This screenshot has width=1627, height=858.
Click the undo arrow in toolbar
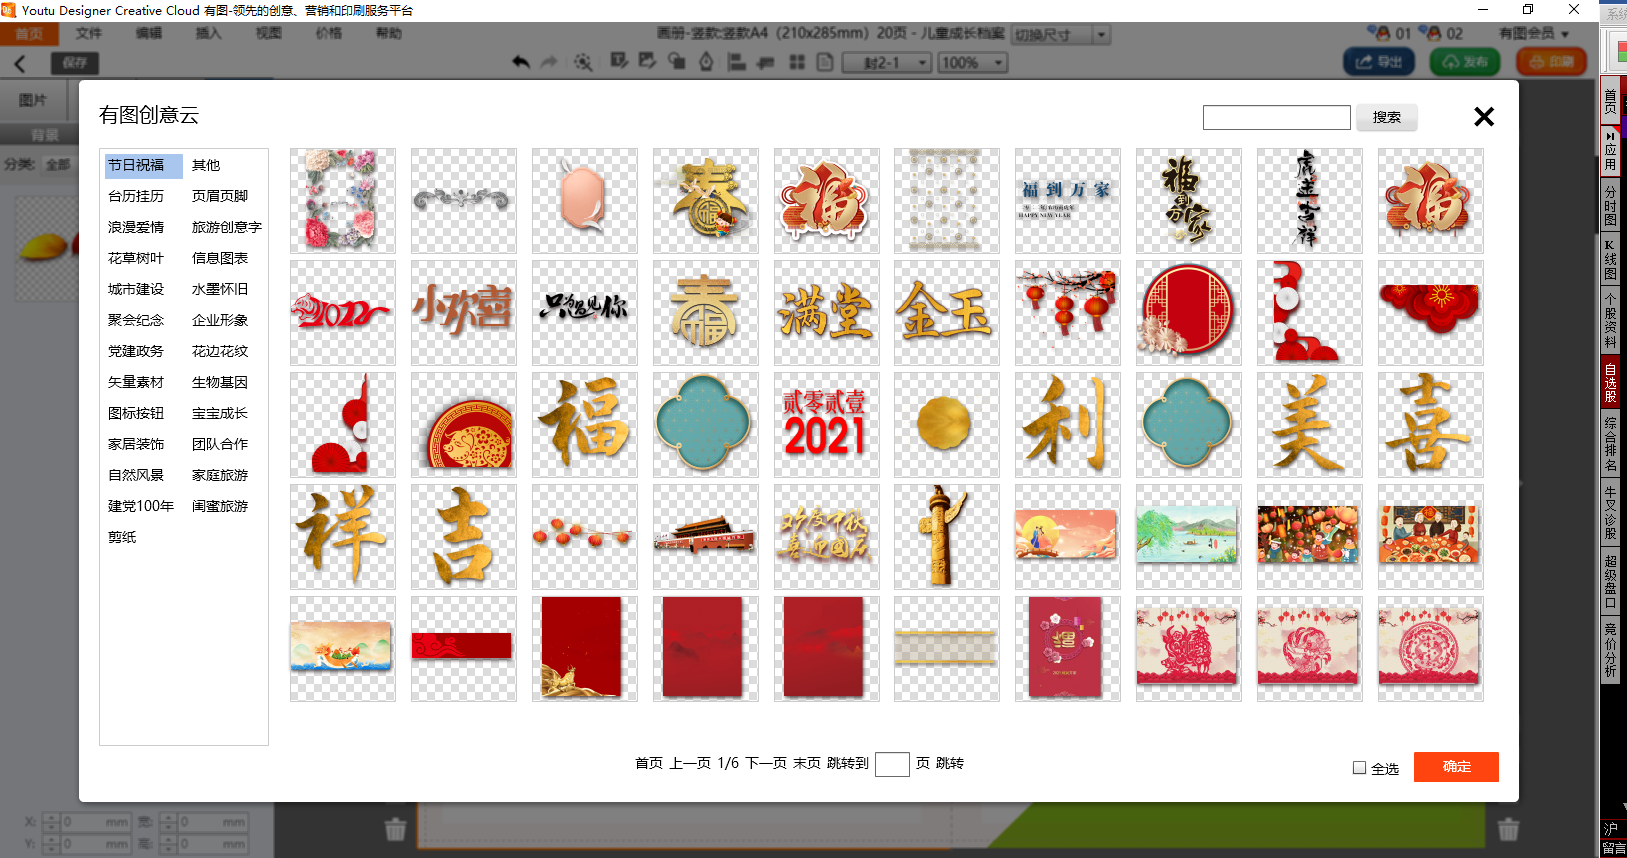pyautogui.click(x=521, y=62)
